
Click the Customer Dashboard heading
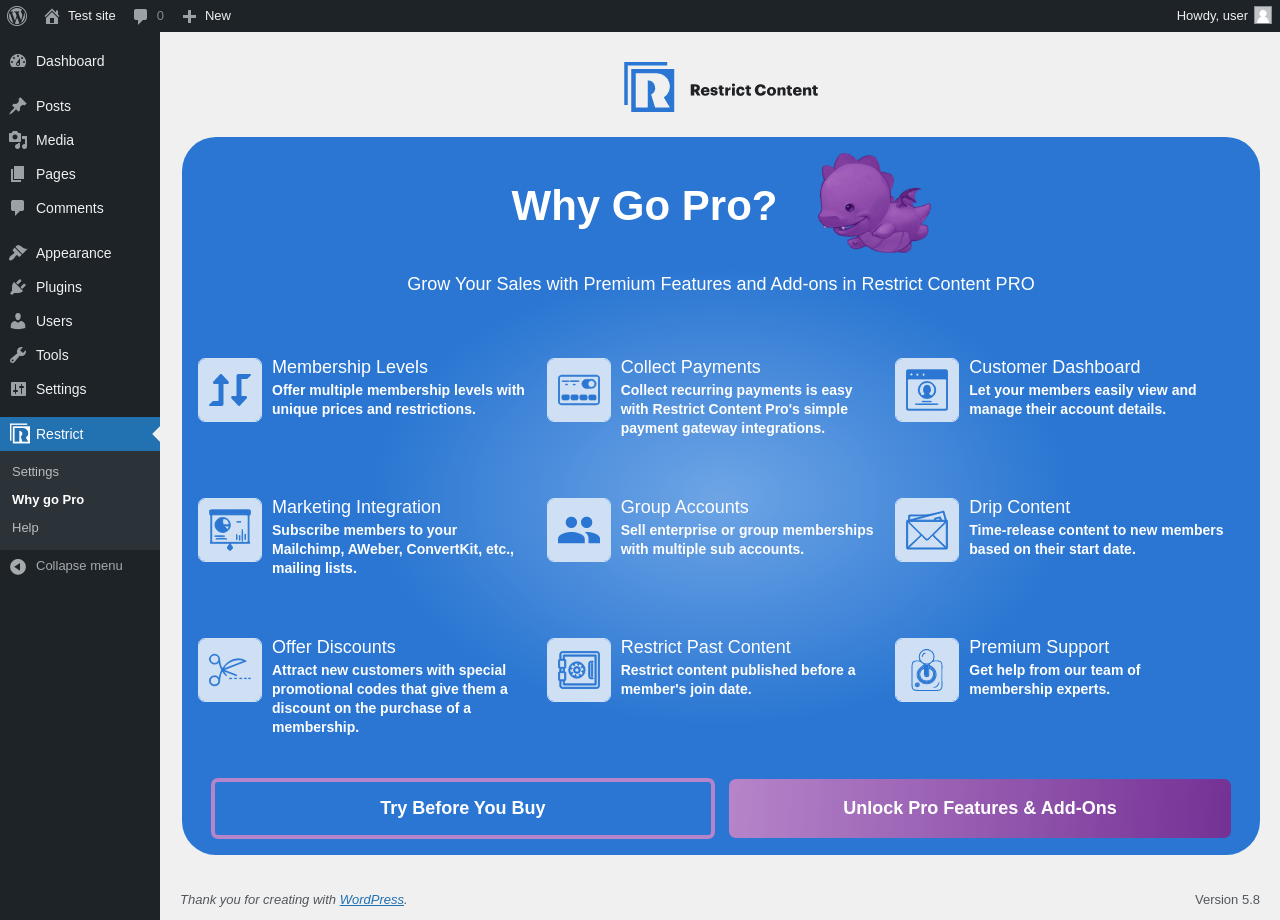pyautogui.click(x=1055, y=367)
